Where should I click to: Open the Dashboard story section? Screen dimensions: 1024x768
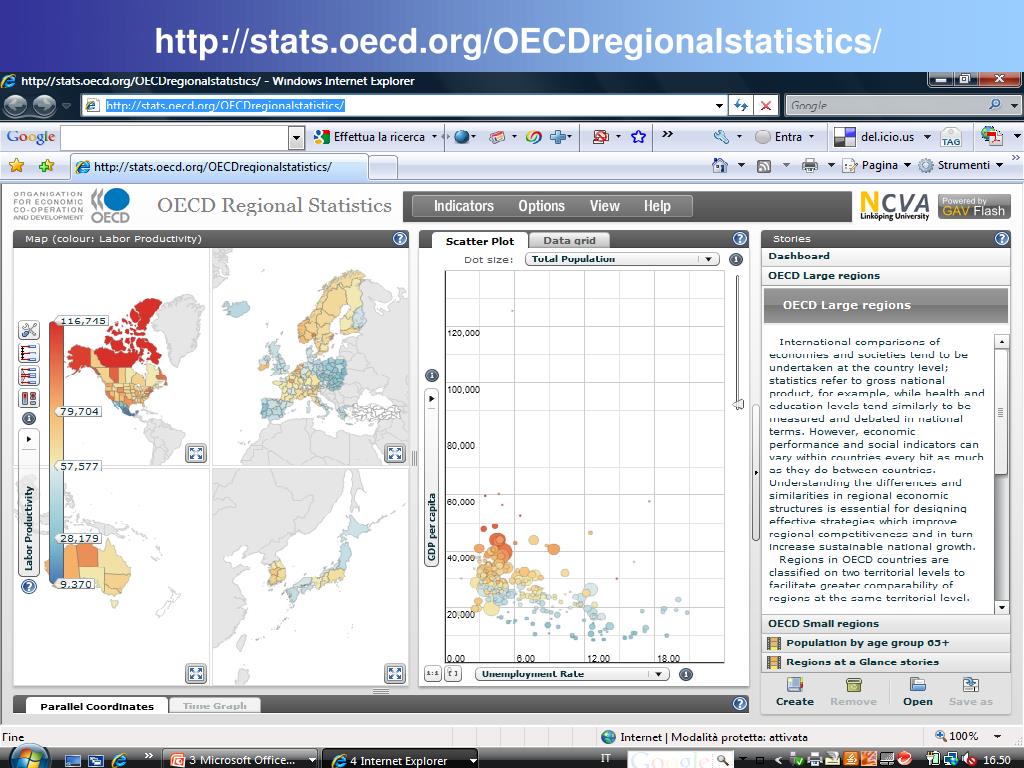tap(886, 256)
